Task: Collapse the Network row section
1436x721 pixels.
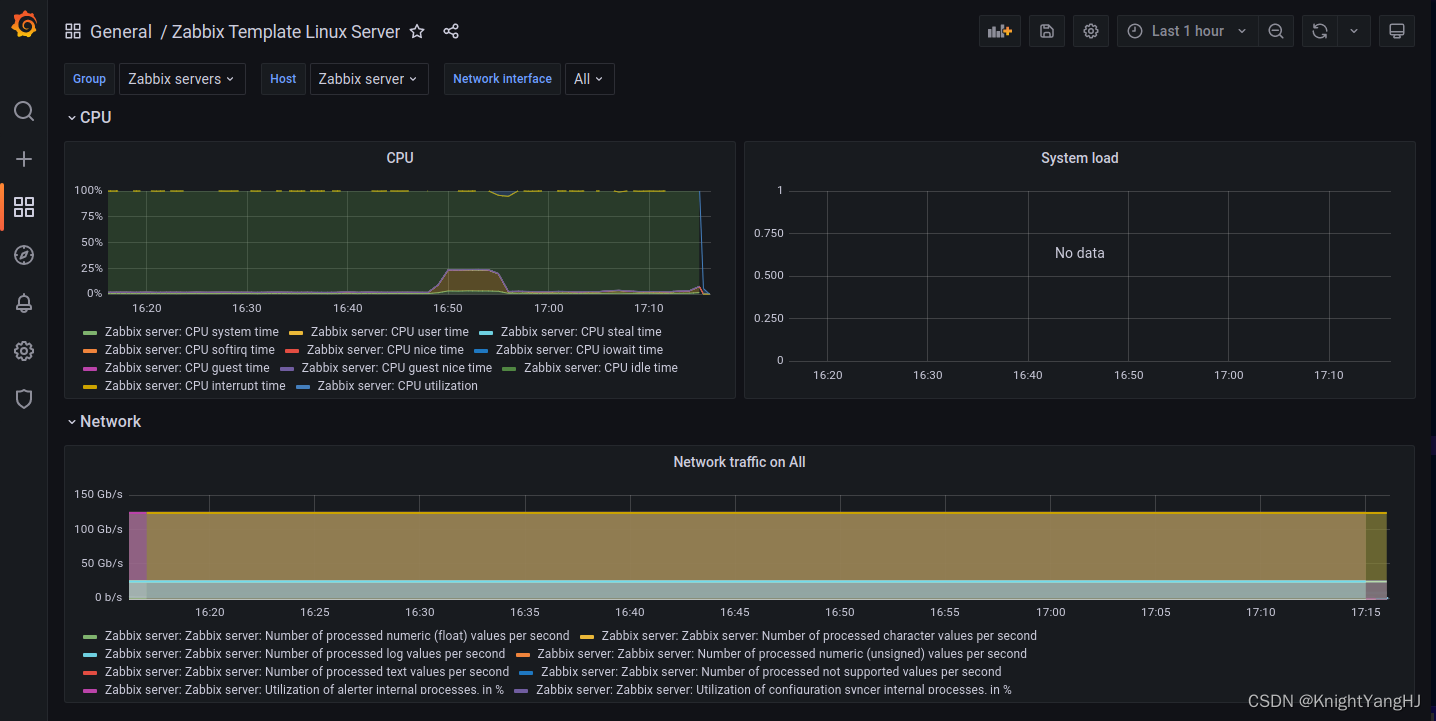Action: click(104, 421)
